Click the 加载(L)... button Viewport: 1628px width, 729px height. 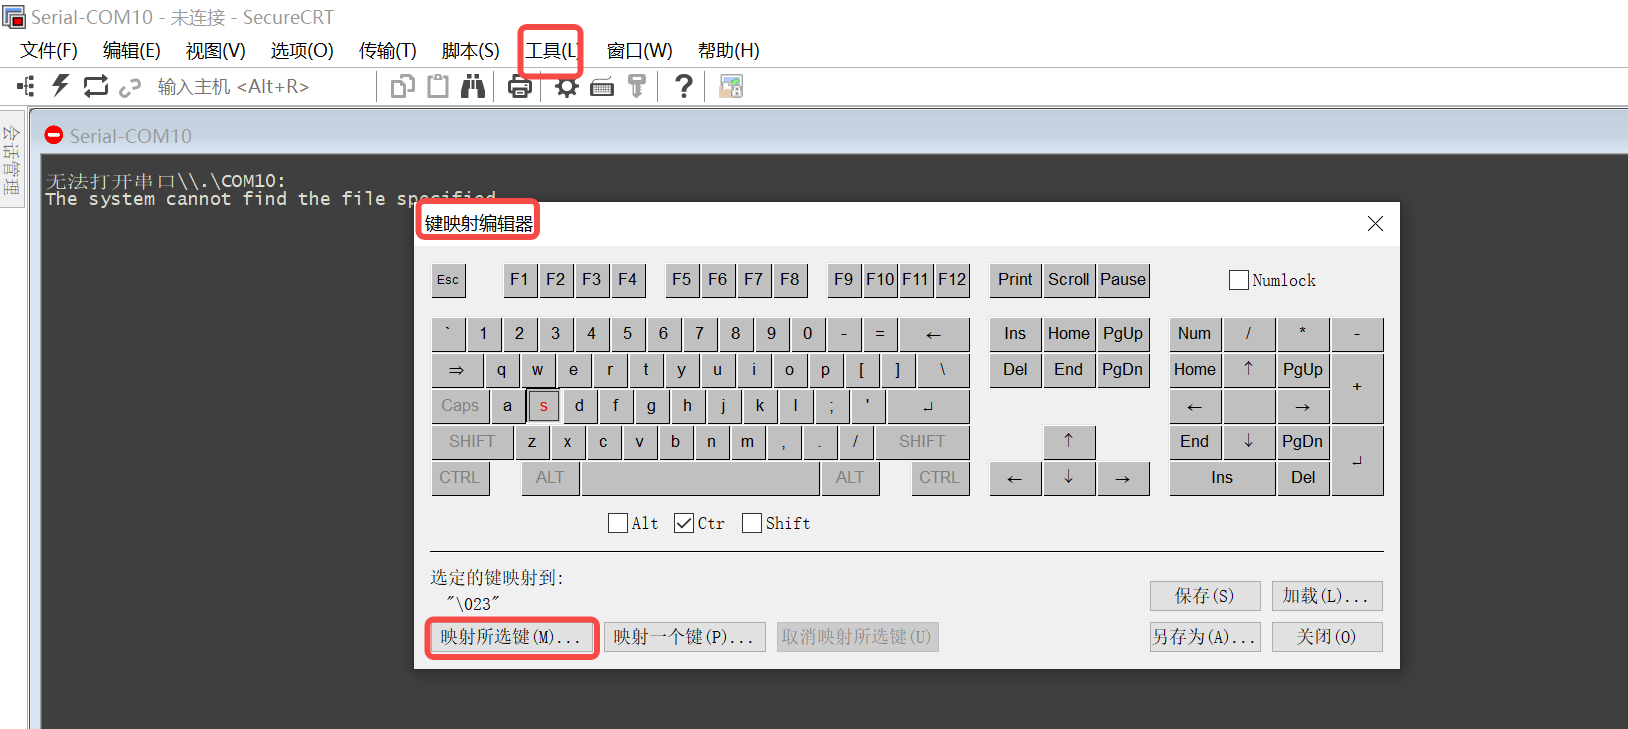pyautogui.click(x=1327, y=596)
